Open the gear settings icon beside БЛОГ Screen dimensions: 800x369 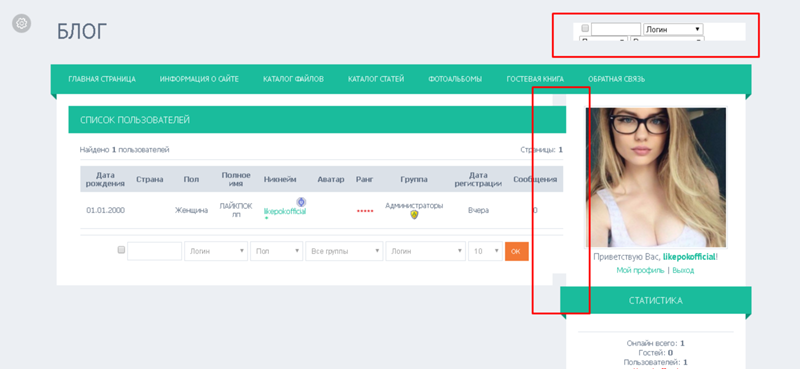point(21,23)
